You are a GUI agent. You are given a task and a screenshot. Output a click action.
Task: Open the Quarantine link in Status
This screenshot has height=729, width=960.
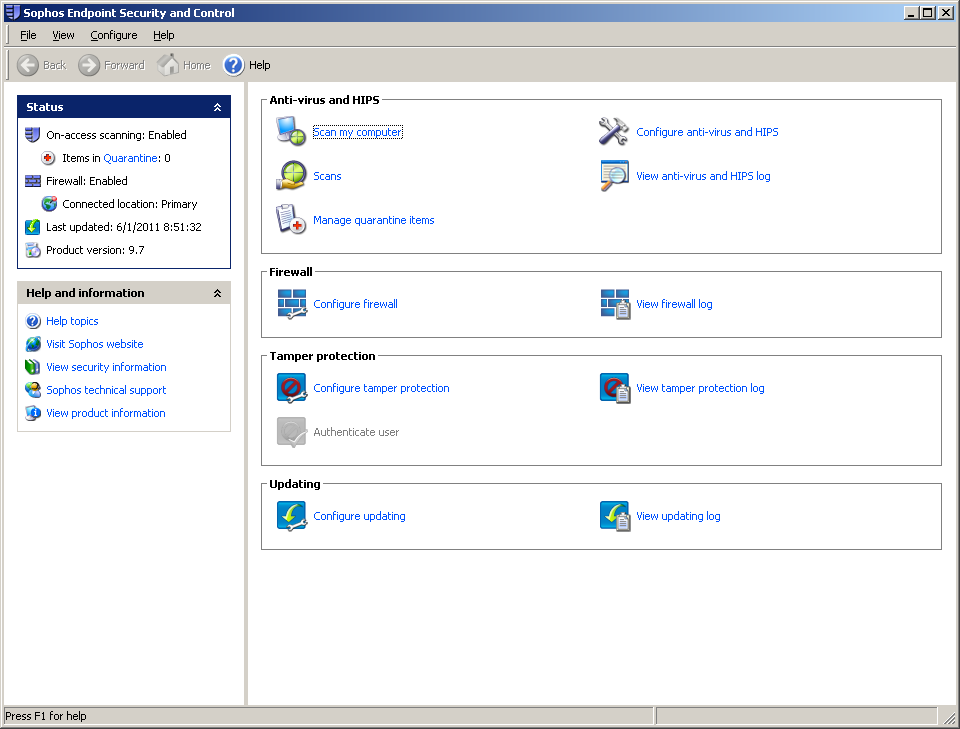point(130,158)
